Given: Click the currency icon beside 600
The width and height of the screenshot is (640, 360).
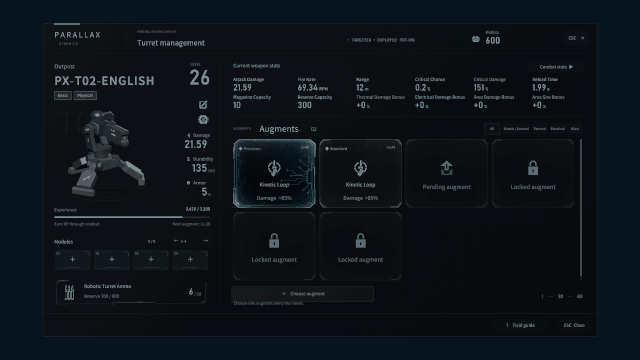Looking at the screenshot, I should 476,39.
